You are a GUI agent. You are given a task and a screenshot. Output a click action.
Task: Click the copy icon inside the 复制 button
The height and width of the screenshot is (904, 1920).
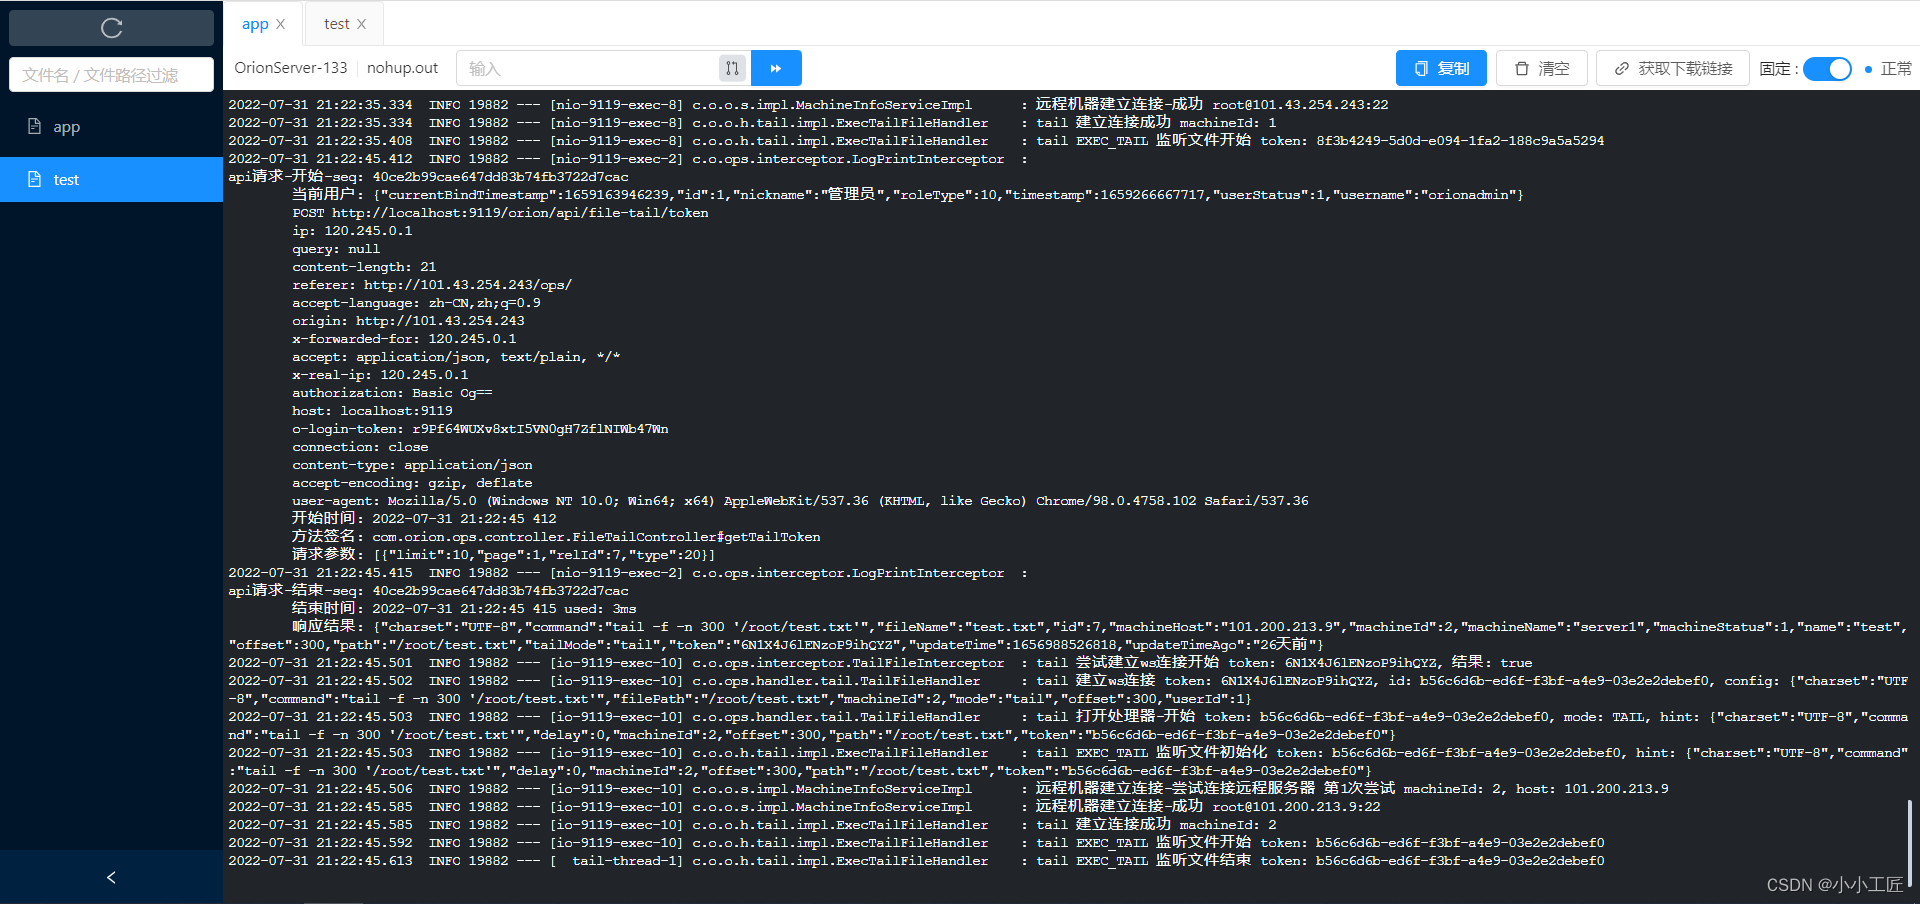point(1423,67)
